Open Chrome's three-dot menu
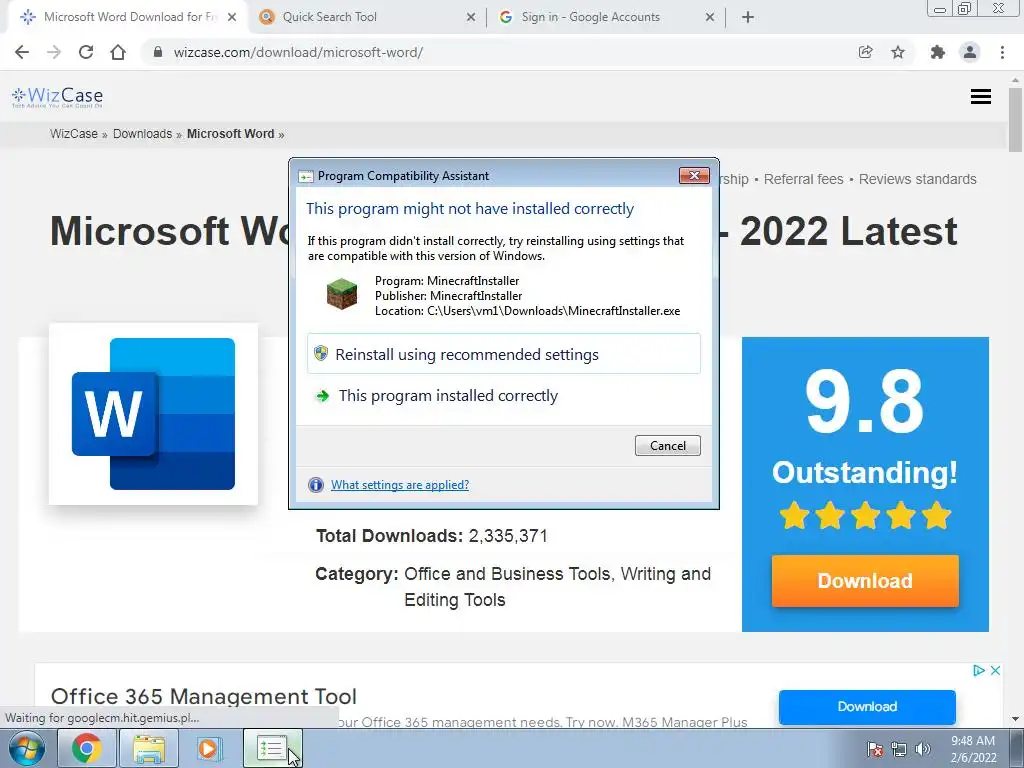The width and height of the screenshot is (1024, 768). point(1002,52)
